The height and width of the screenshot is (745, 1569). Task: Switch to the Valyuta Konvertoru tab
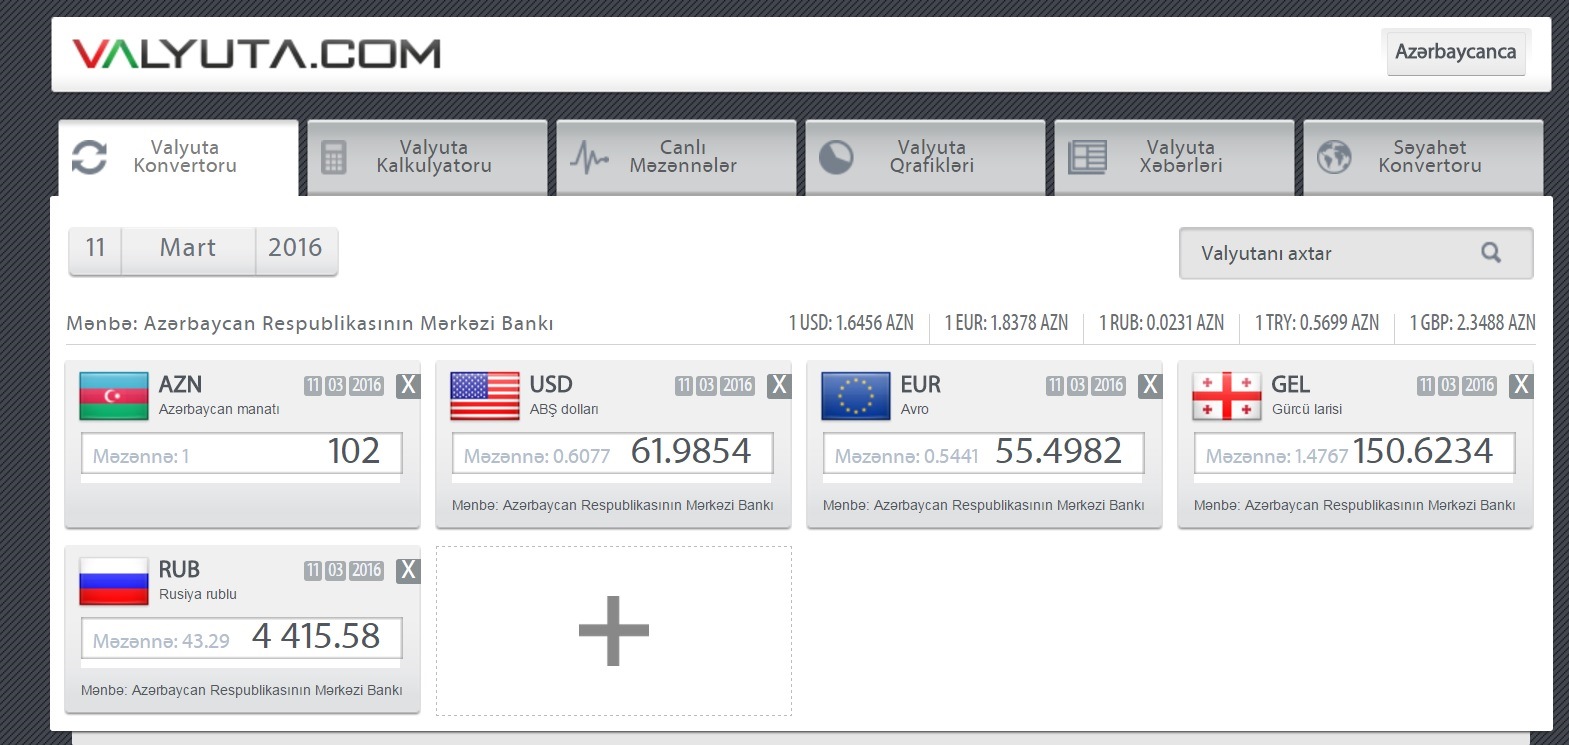[179, 157]
